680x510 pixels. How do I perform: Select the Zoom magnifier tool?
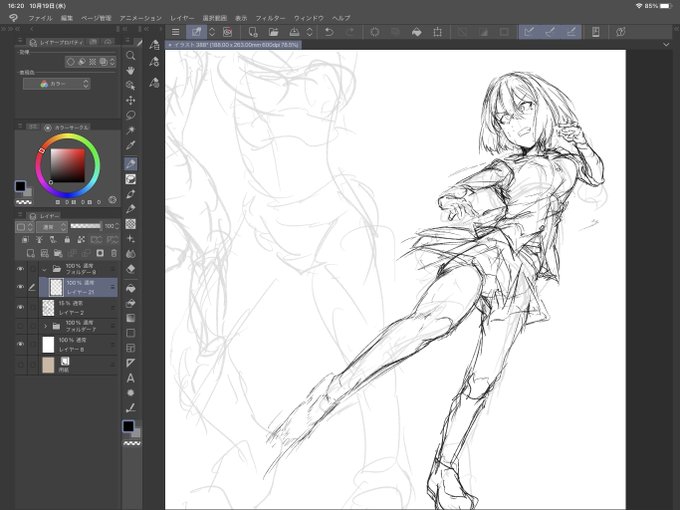[130, 56]
